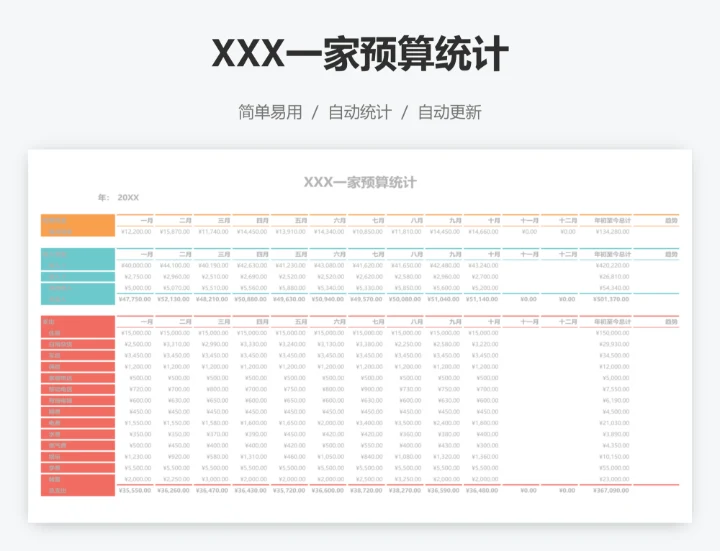Select the cell ¥2,750.00

tap(138, 276)
